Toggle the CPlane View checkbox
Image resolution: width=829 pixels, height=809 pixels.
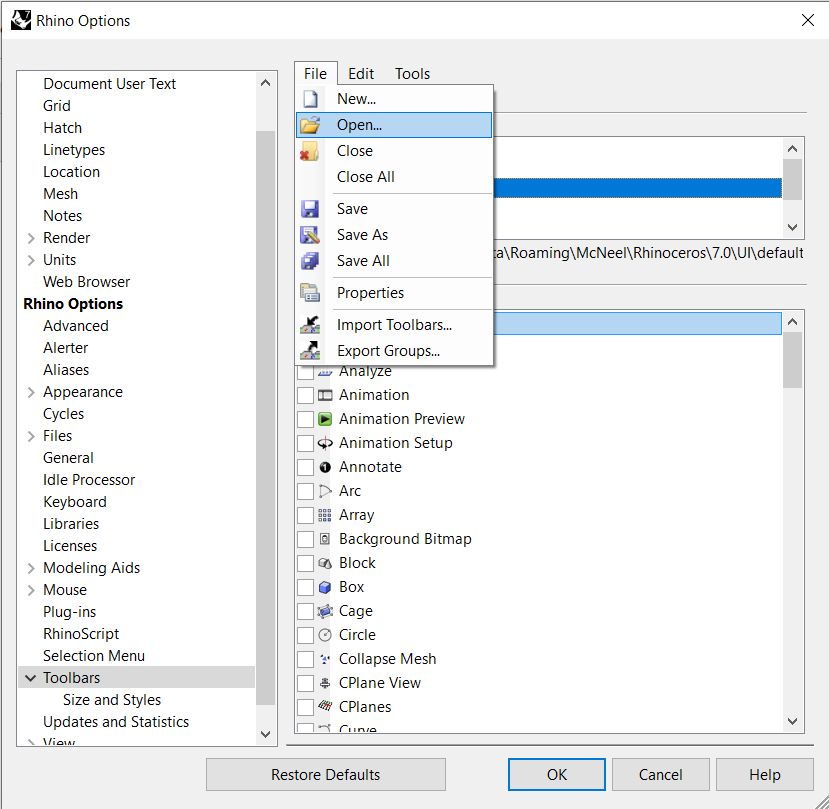point(305,683)
